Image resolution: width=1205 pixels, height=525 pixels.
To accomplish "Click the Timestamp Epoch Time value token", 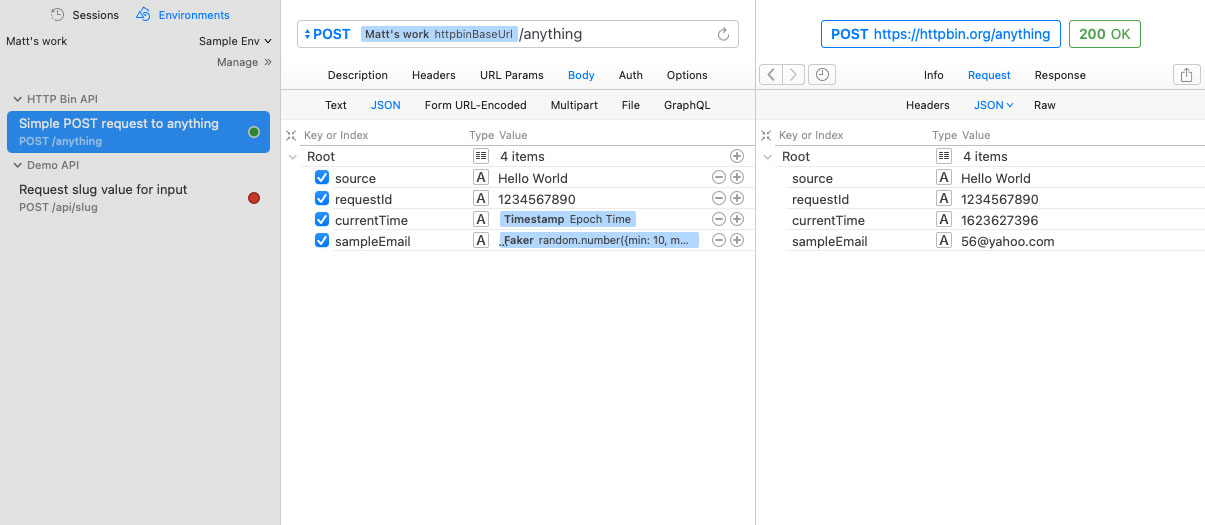I will [567, 220].
